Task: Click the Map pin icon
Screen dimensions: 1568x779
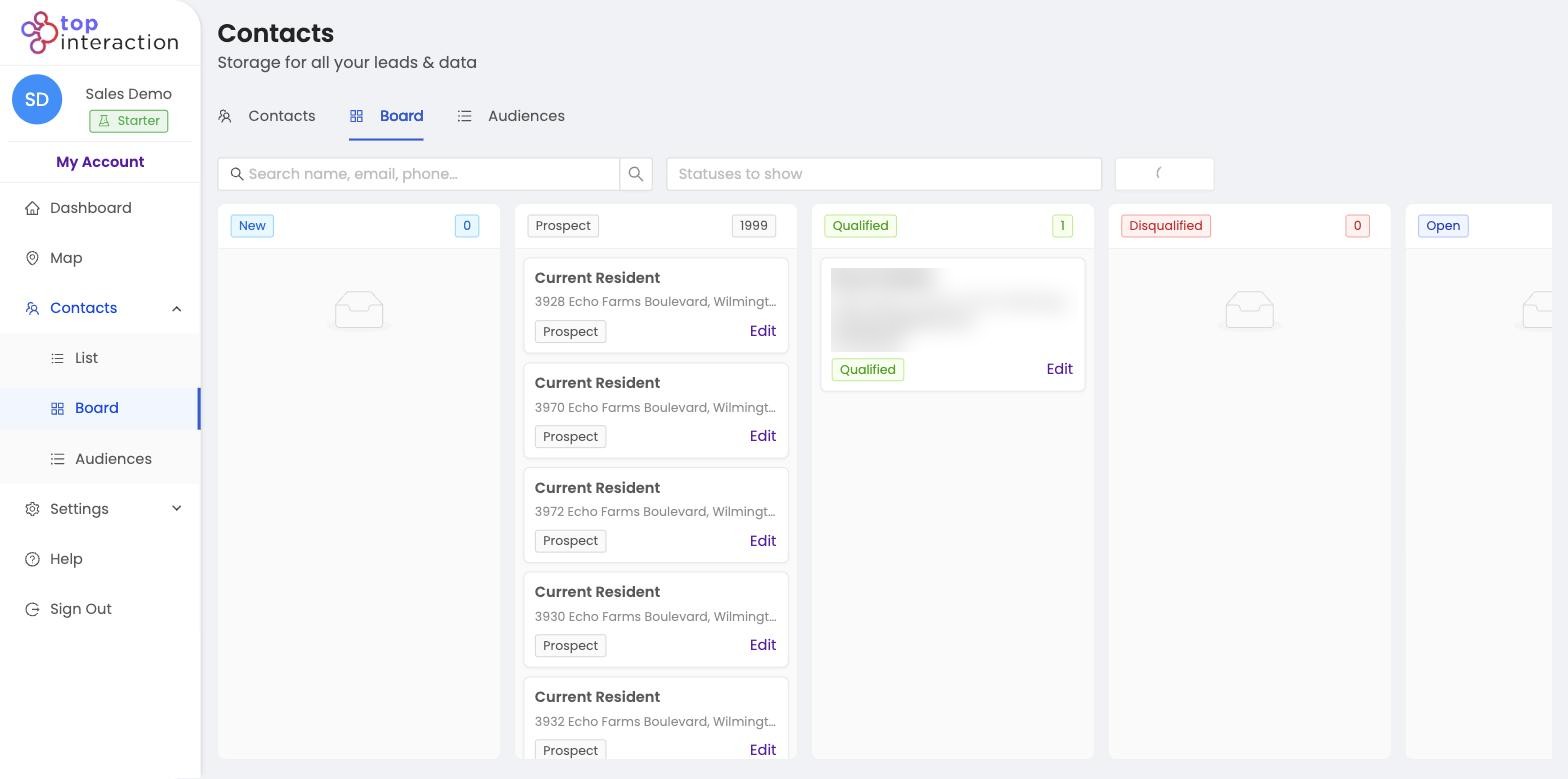Action: 32,258
